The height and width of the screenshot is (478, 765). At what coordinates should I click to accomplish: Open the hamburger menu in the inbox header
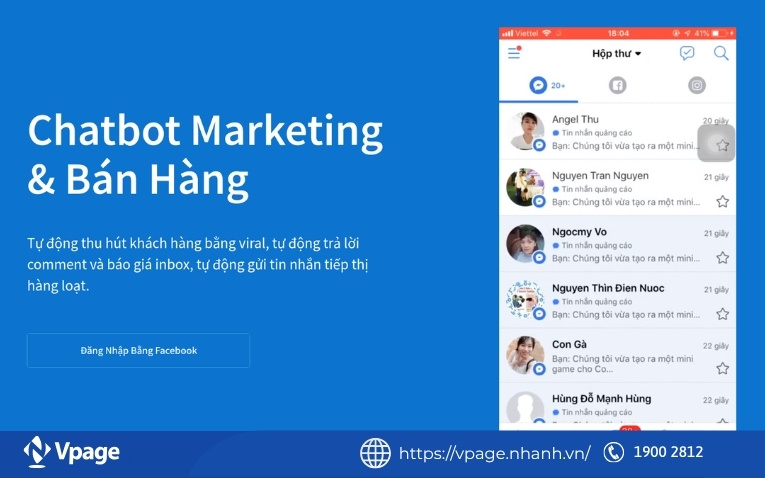coord(514,52)
